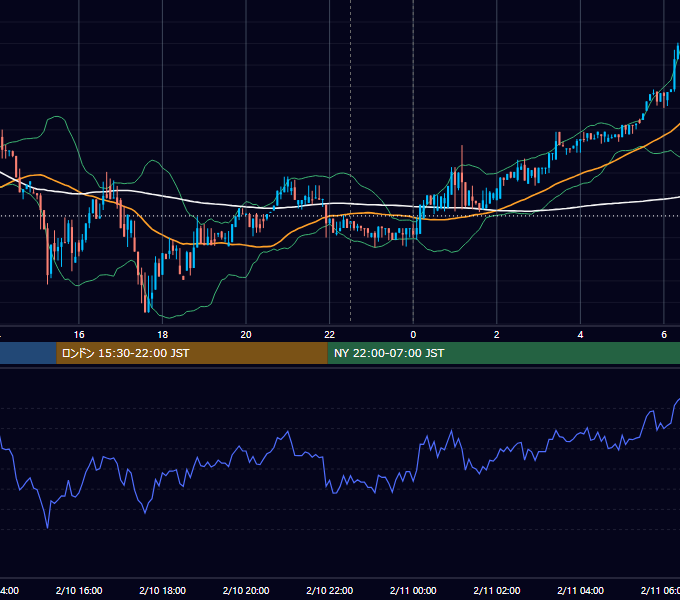Click the 2 hour axis label
The height and width of the screenshot is (600, 680).
(497, 335)
